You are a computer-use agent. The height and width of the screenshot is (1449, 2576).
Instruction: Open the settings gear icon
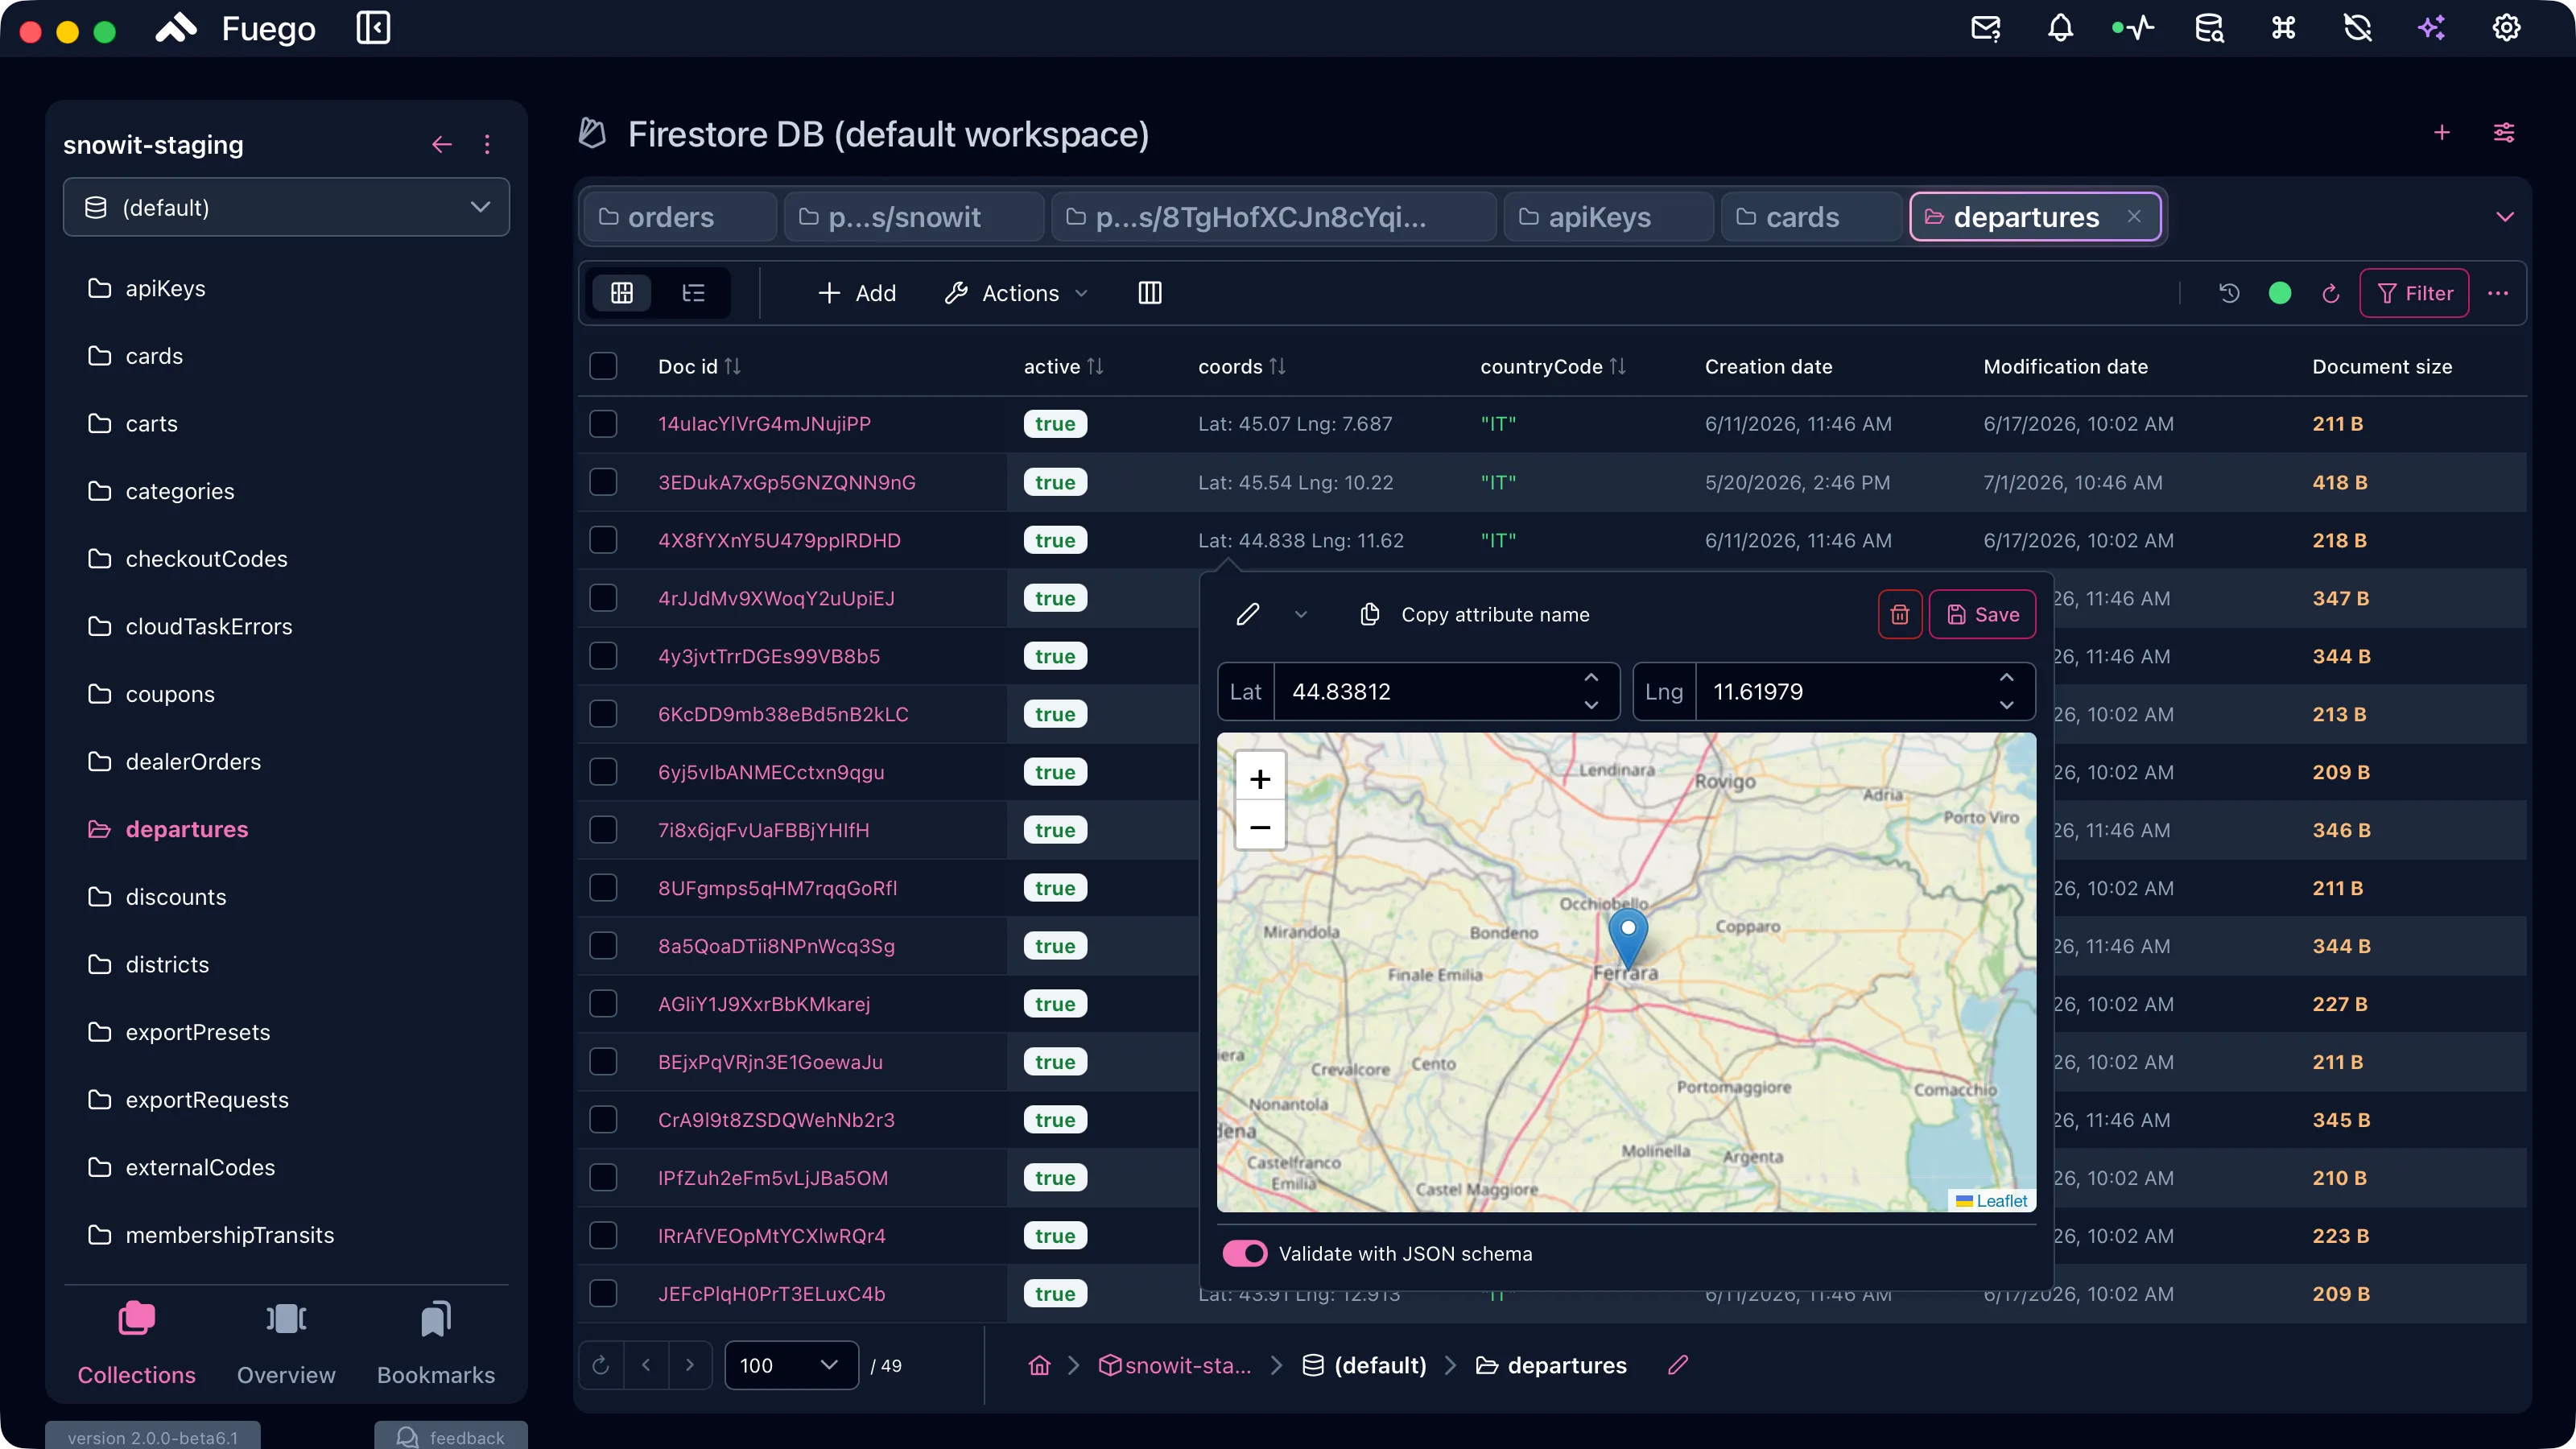click(x=2506, y=28)
